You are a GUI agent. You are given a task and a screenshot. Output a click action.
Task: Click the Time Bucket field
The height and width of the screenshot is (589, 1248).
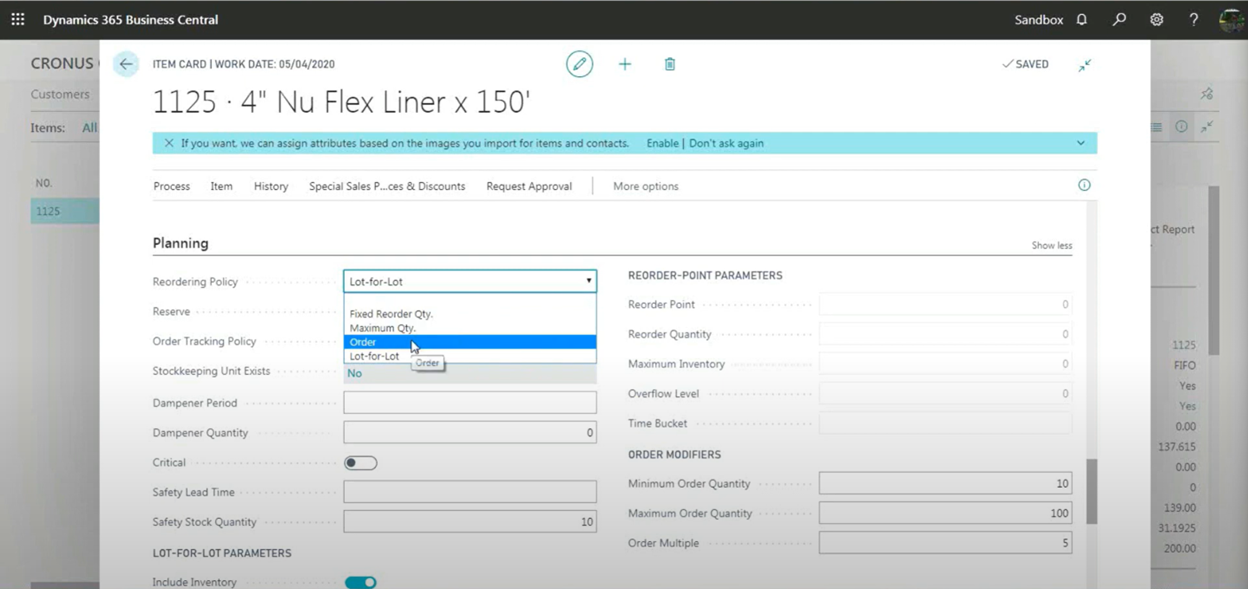945,423
